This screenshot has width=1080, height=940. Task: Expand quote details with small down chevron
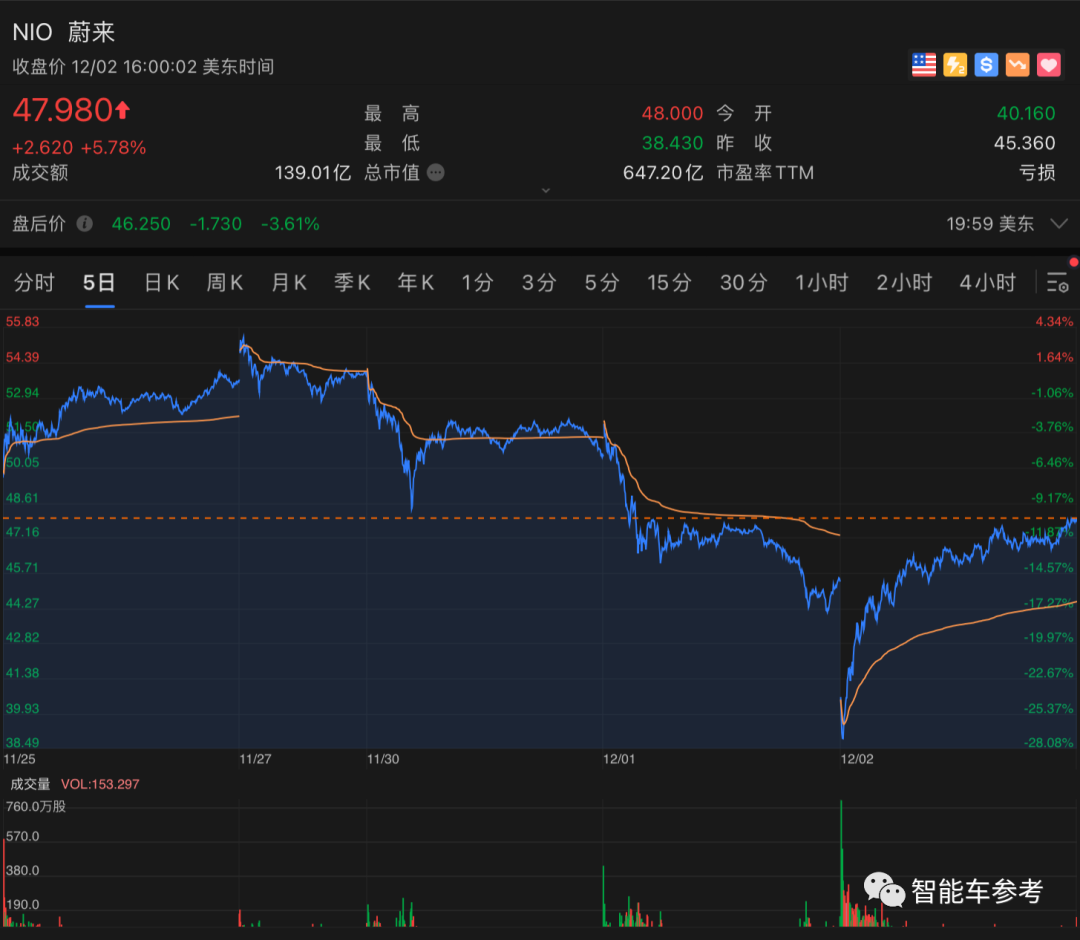(546, 191)
